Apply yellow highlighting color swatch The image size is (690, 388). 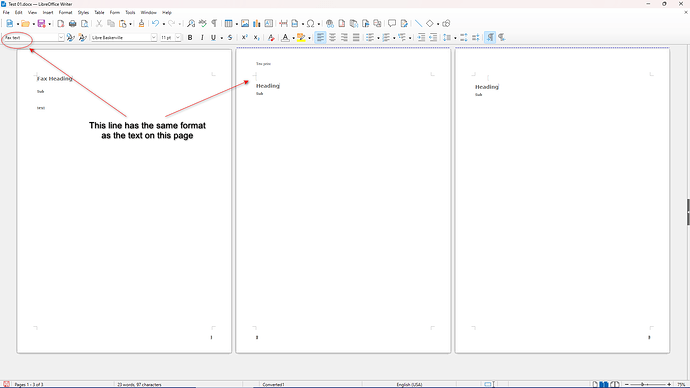pyautogui.click(x=301, y=38)
